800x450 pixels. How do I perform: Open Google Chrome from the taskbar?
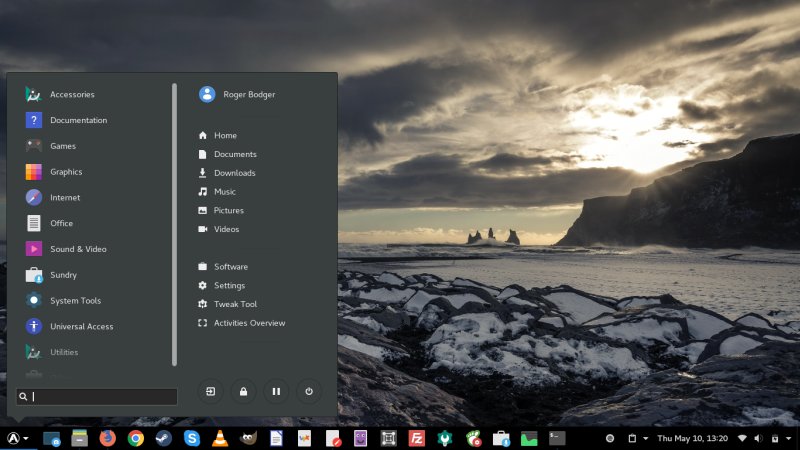[x=136, y=438]
